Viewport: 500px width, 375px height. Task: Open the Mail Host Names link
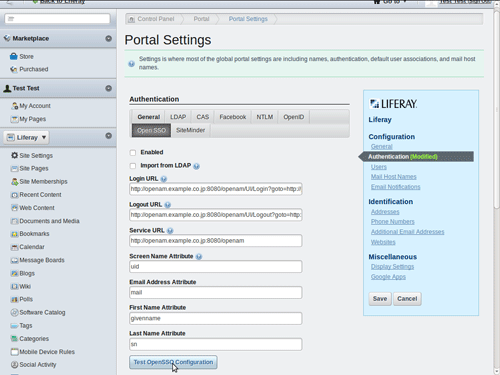394,177
